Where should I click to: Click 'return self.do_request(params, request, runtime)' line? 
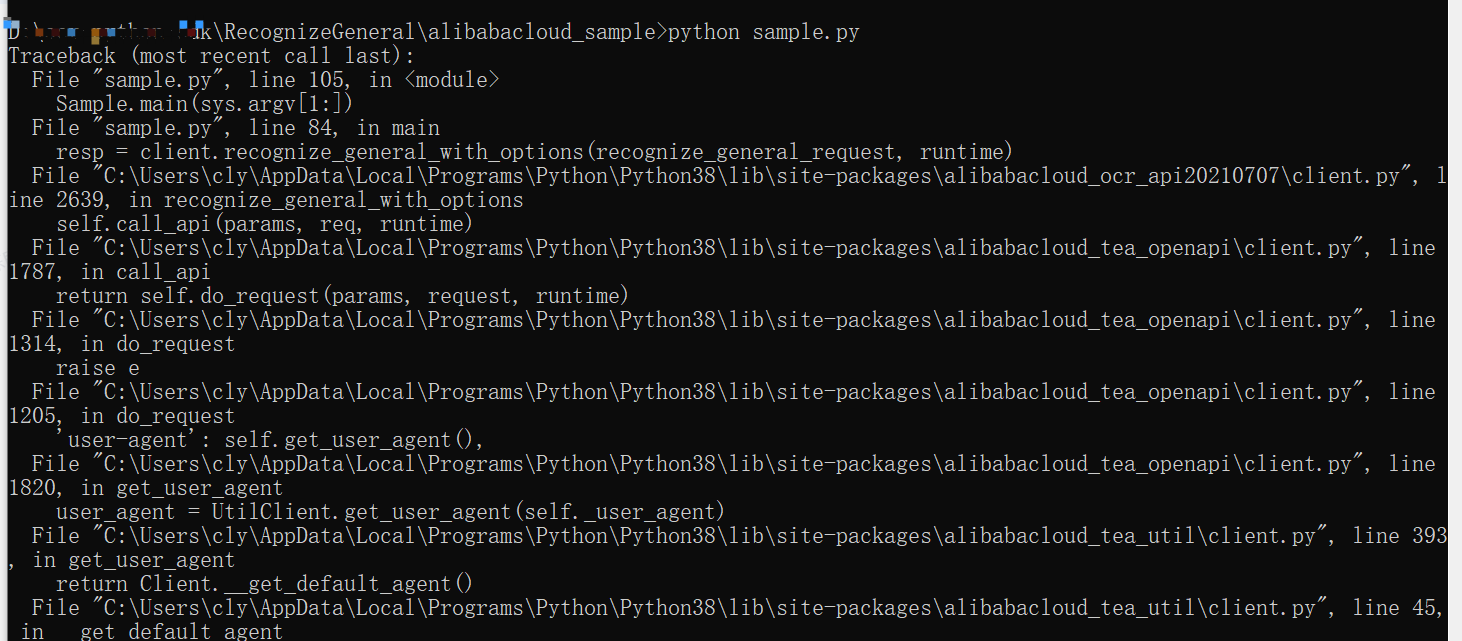[342, 296]
